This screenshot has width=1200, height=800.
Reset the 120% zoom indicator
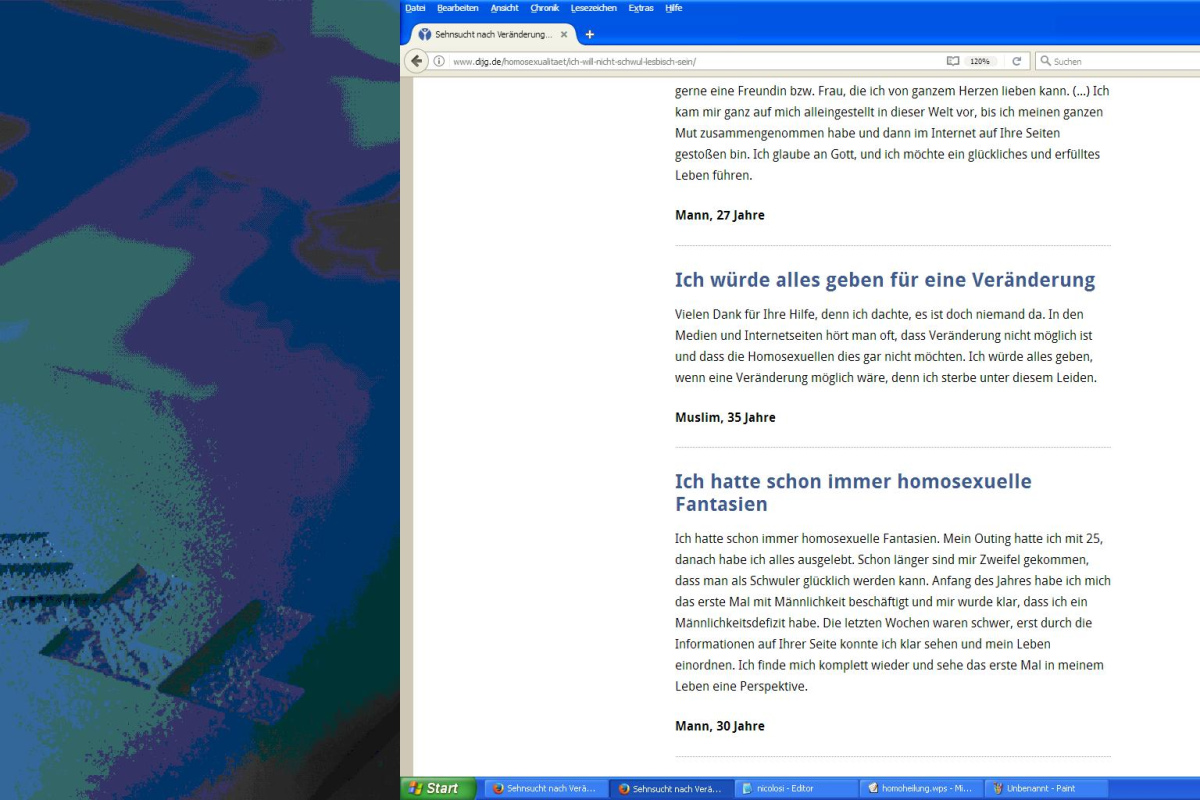[980, 61]
